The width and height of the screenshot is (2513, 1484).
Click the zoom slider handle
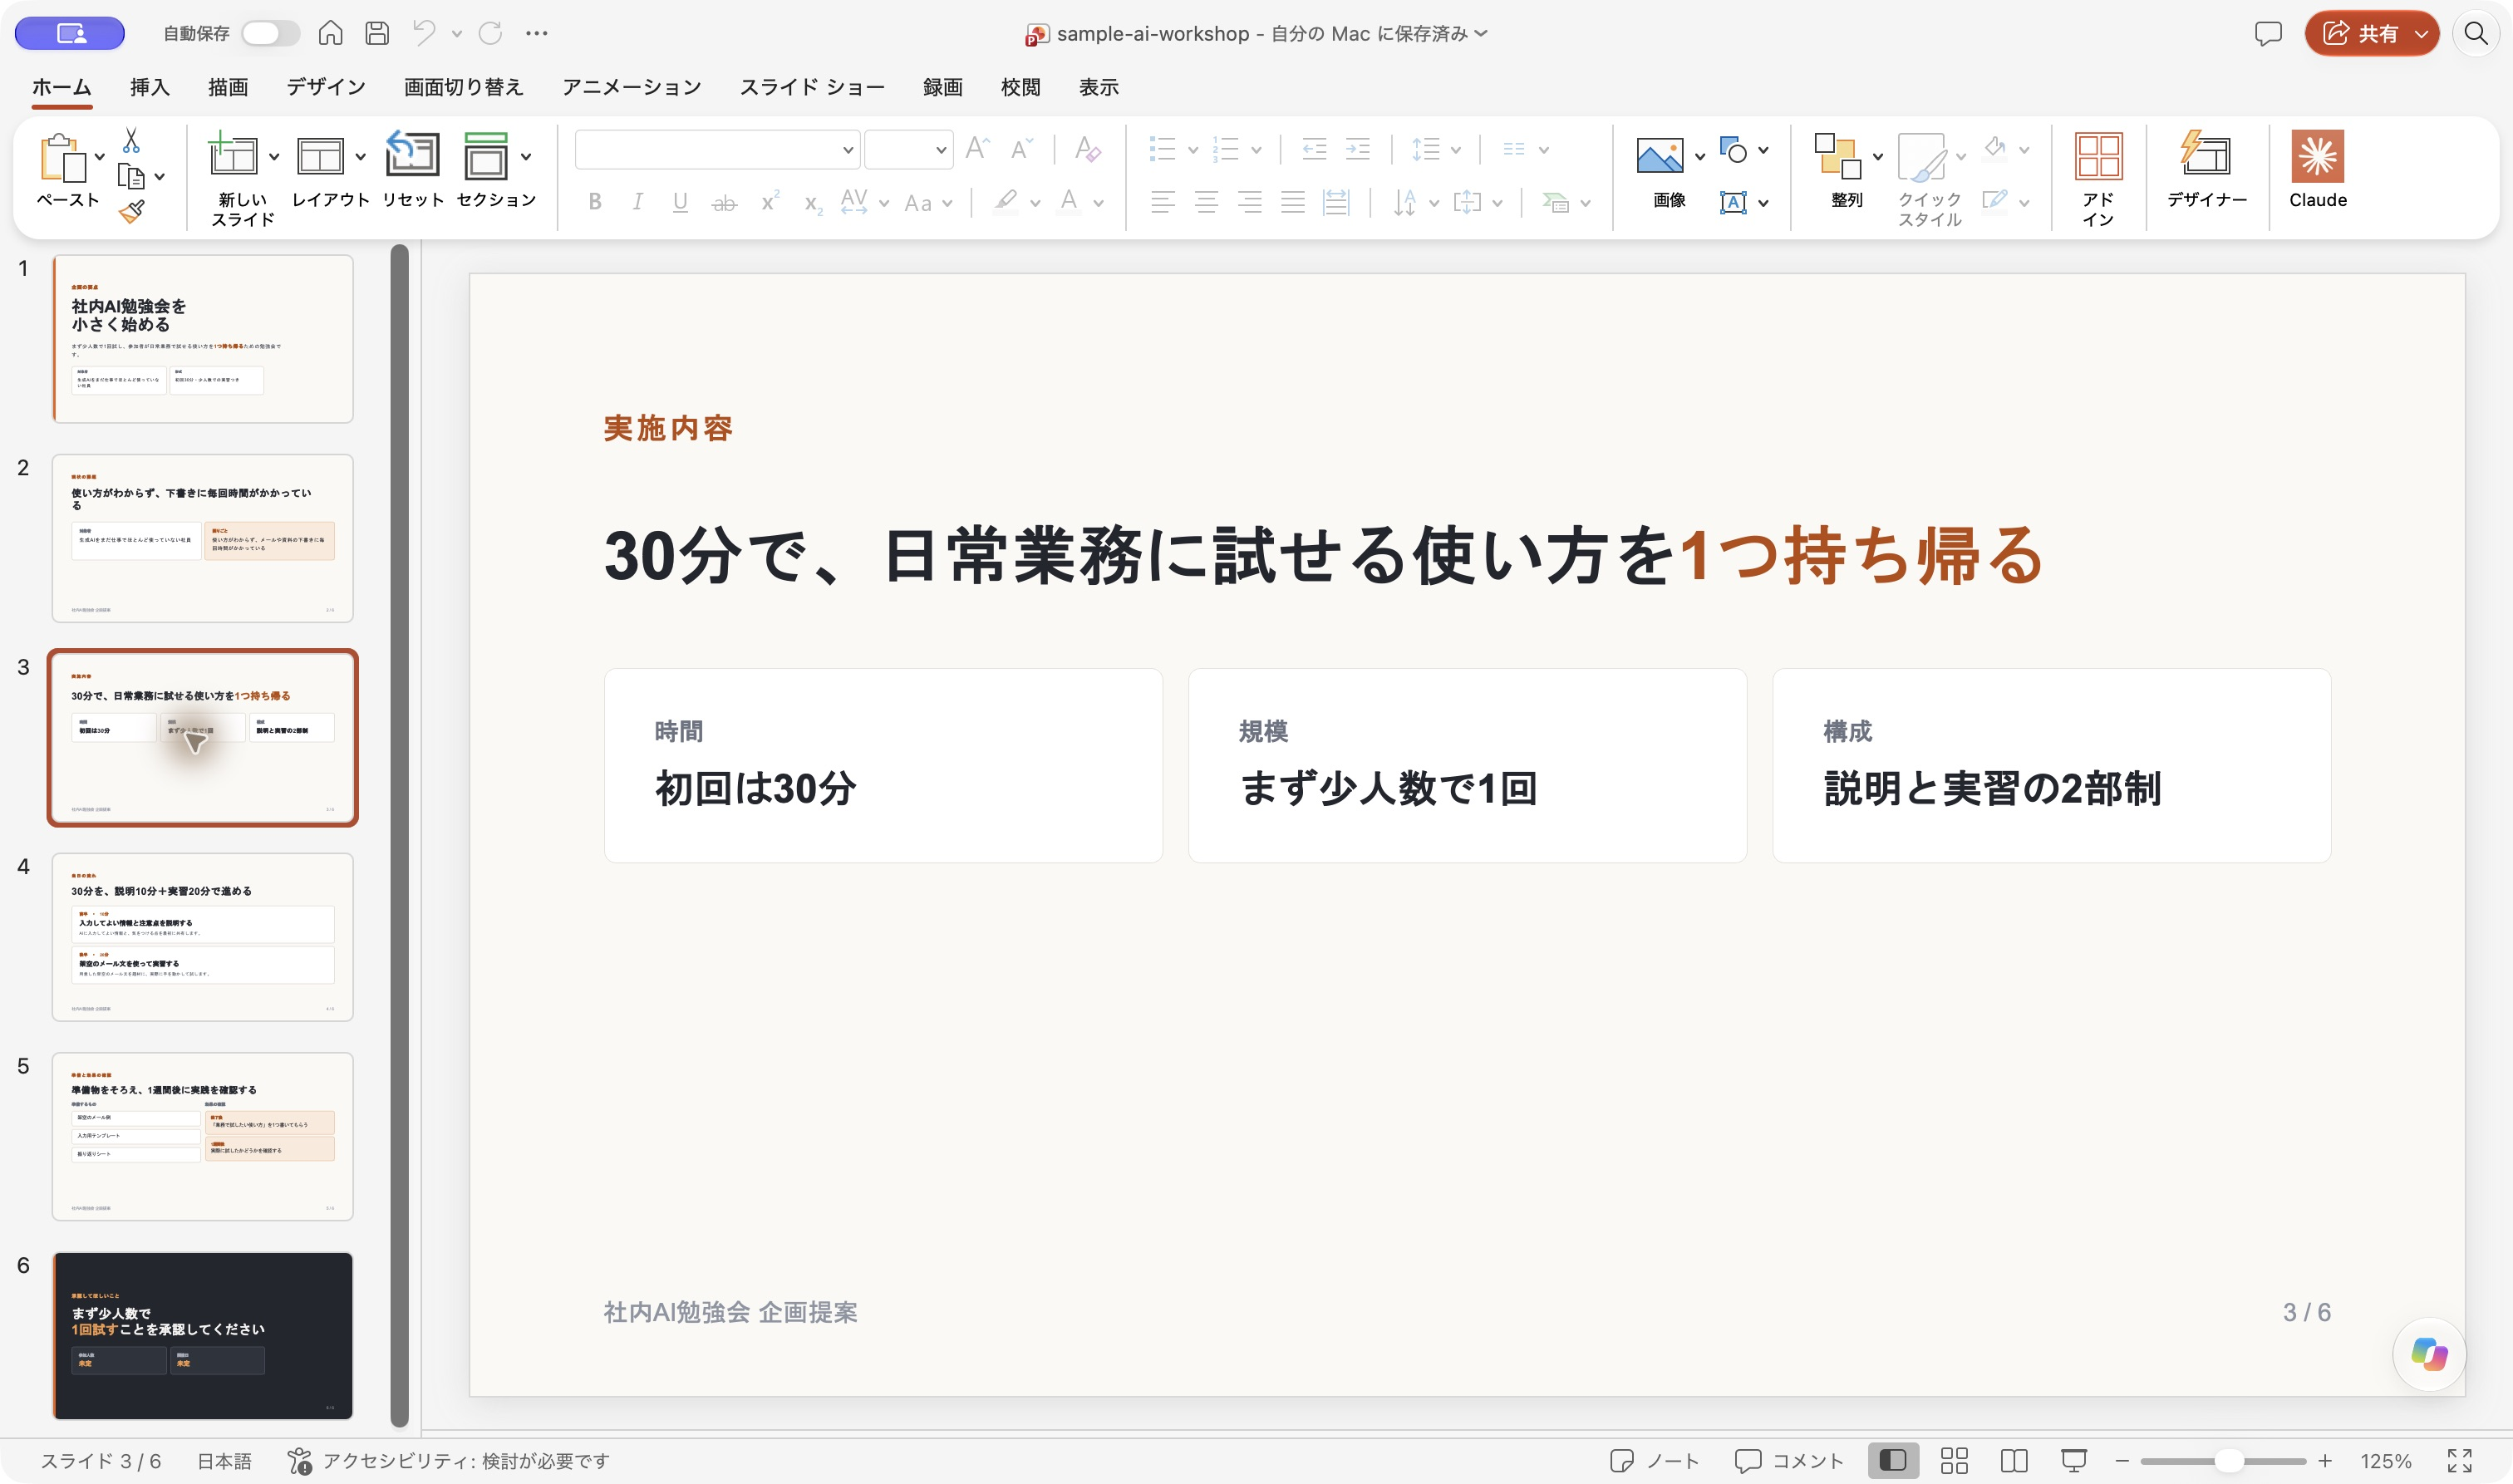(2228, 1461)
